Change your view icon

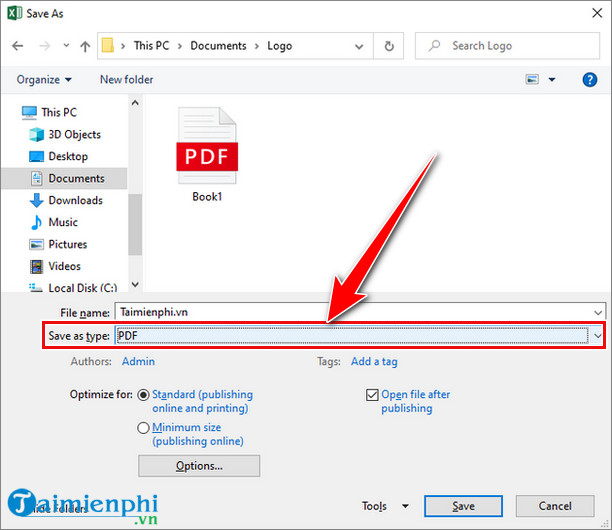click(x=532, y=80)
